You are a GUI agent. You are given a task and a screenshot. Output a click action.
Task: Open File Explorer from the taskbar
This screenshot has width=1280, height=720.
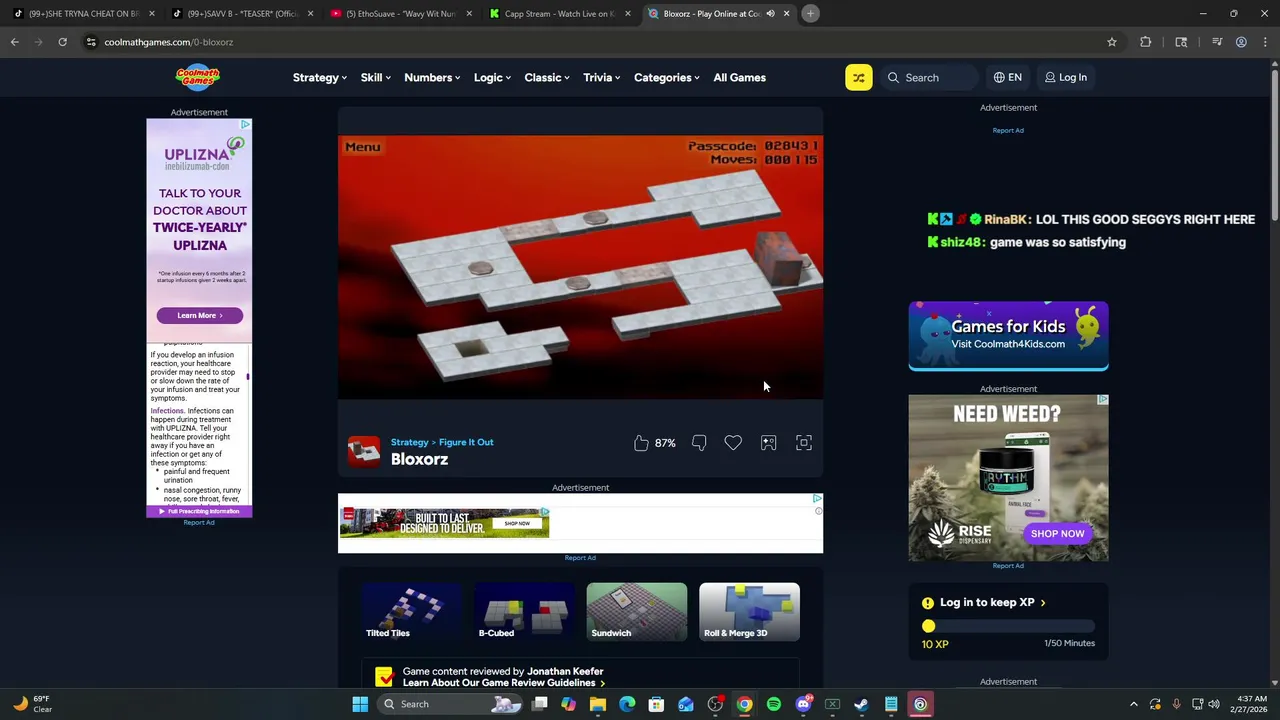[597, 704]
